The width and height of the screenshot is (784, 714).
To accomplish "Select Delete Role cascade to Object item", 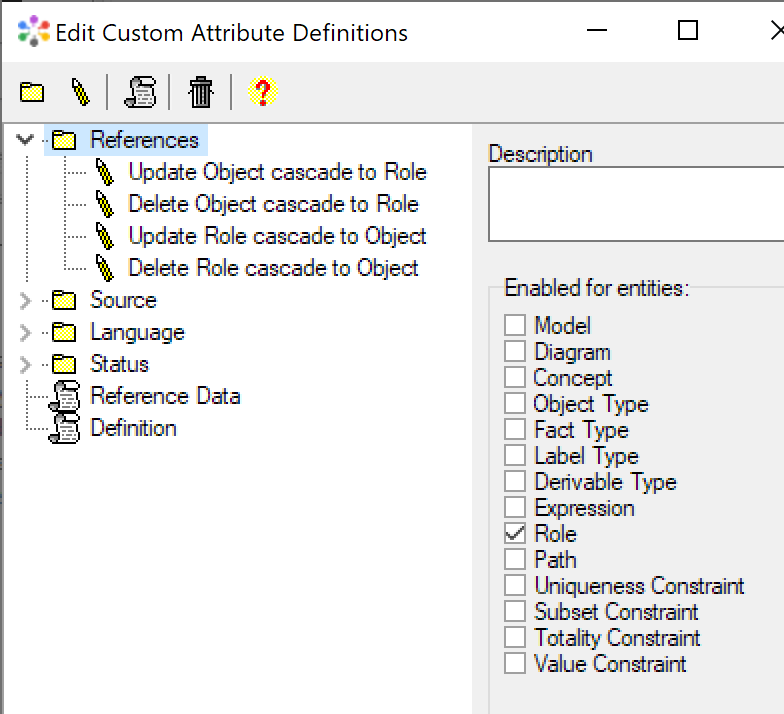I will click(273, 268).
